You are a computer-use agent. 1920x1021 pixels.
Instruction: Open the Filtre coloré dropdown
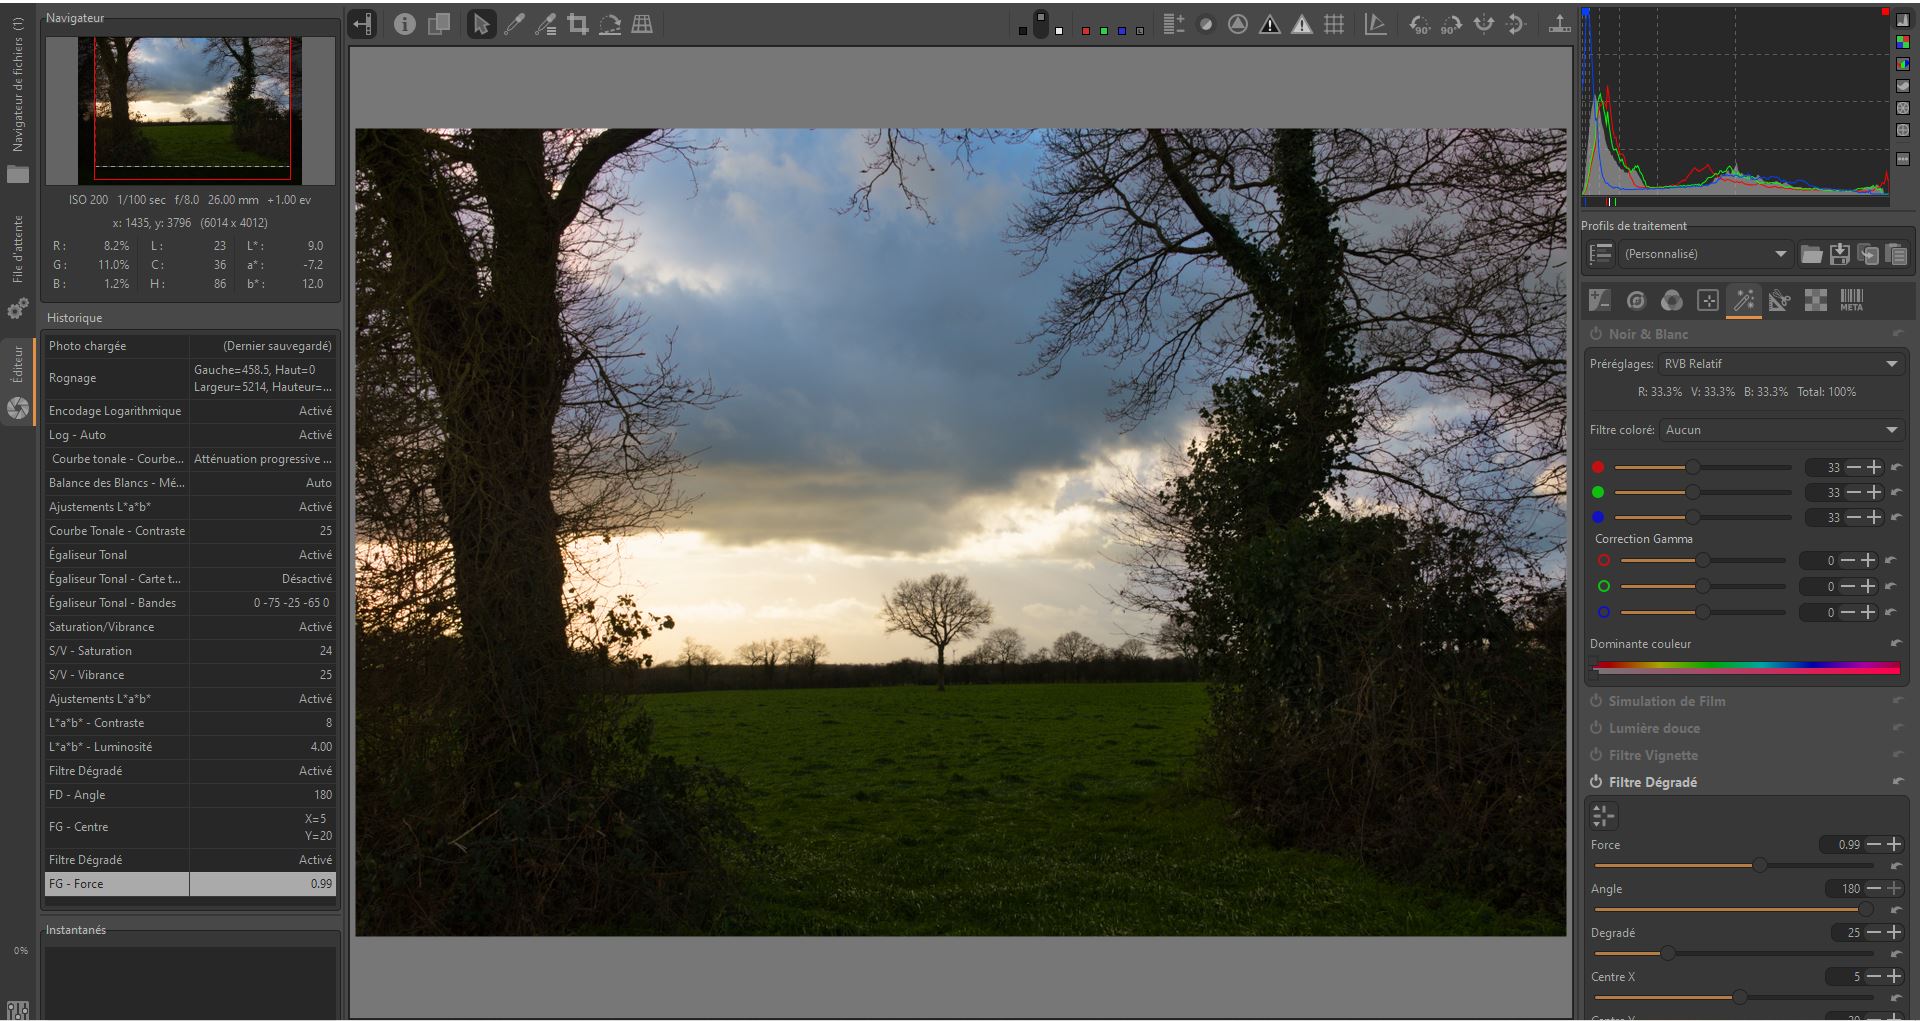point(1781,430)
